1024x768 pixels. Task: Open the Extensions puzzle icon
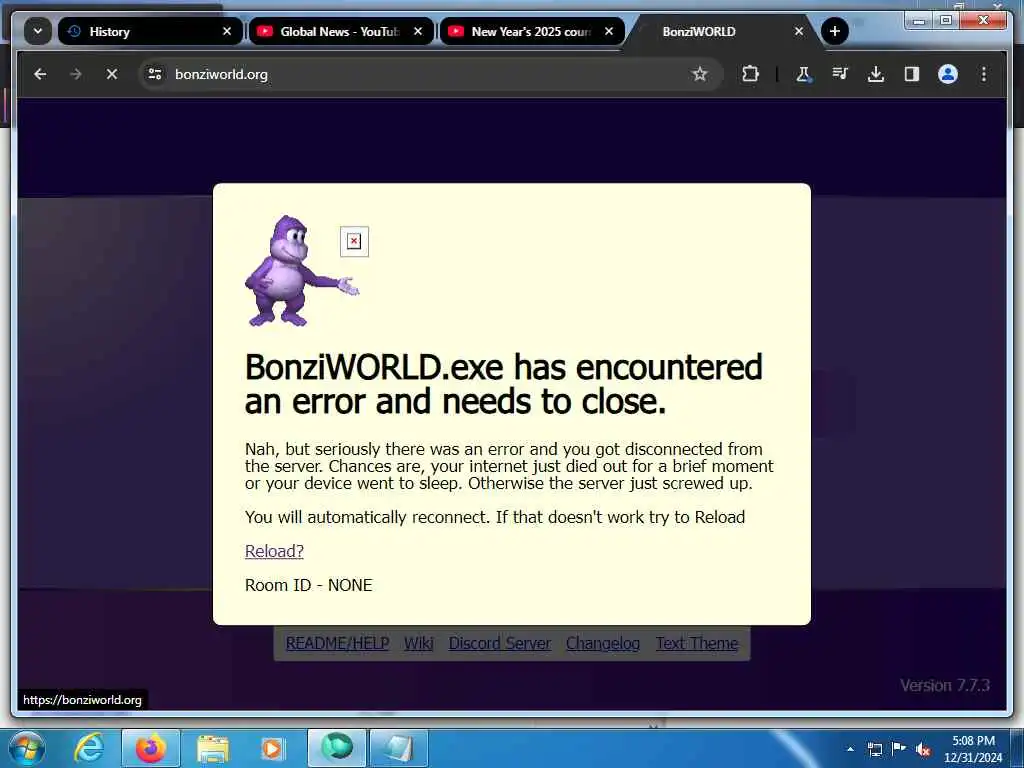[750, 74]
